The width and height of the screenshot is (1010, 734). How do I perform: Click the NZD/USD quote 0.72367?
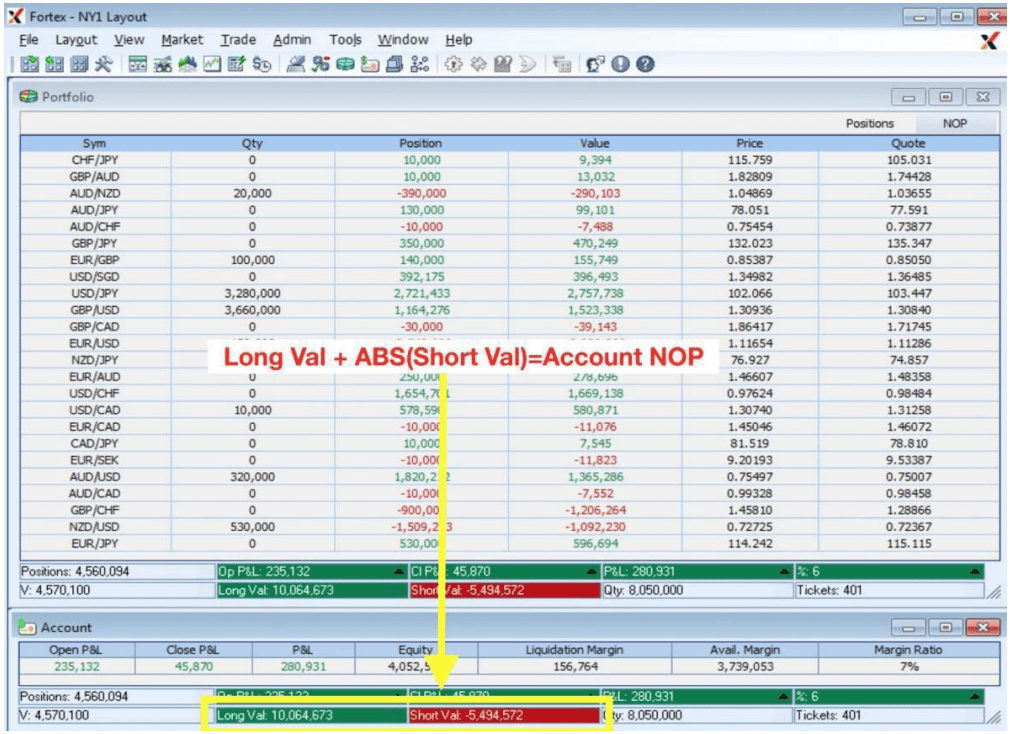coord(909,527)
